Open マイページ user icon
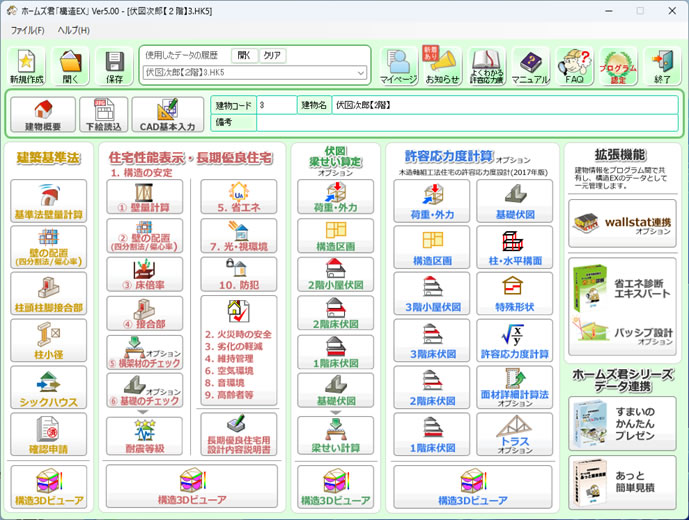Viewport: 689px width, 520px height. tap(399, 66)
